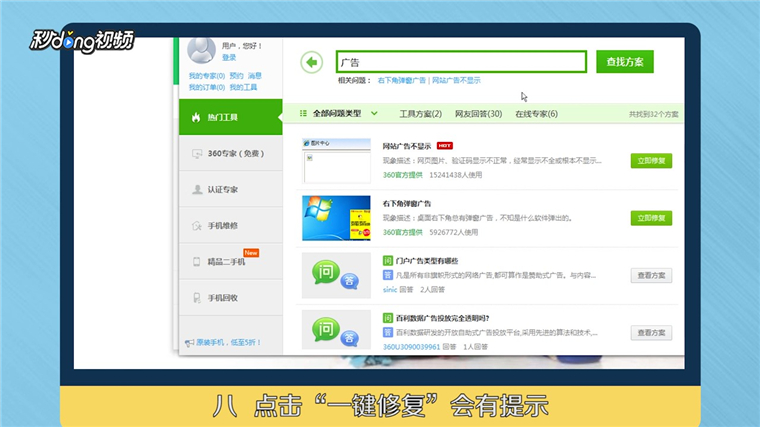The image size is (760, 427).
Task: Click the list icon before 全部问题类型
Action: (x=303, y=113)
